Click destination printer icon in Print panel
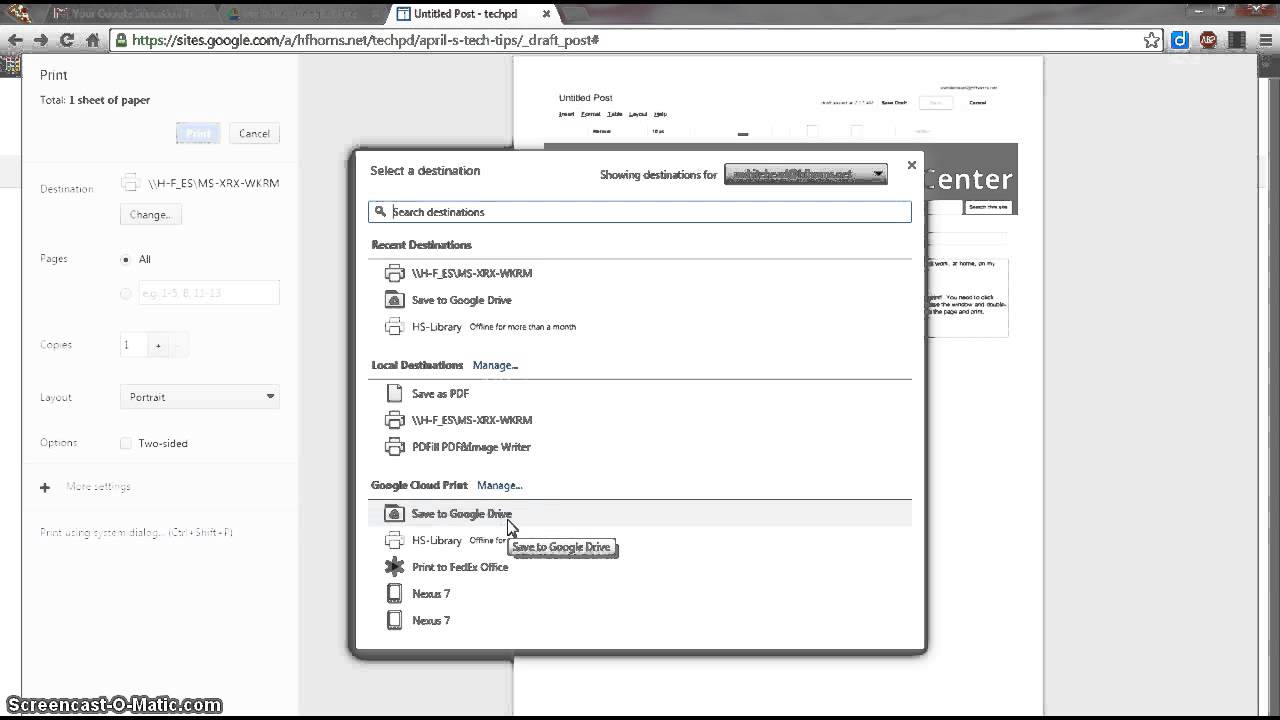 point(130,183)
